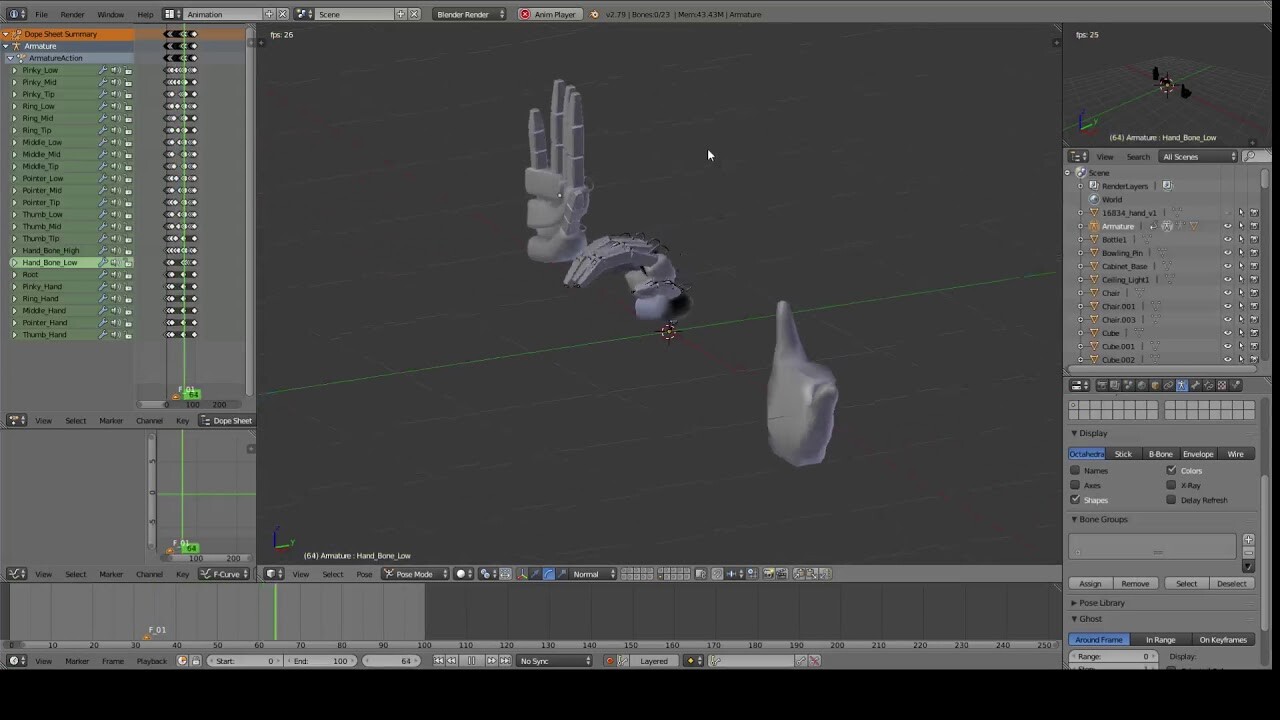Hide Bottle1 using its eye toggle in the outliner

point(1228,239)
